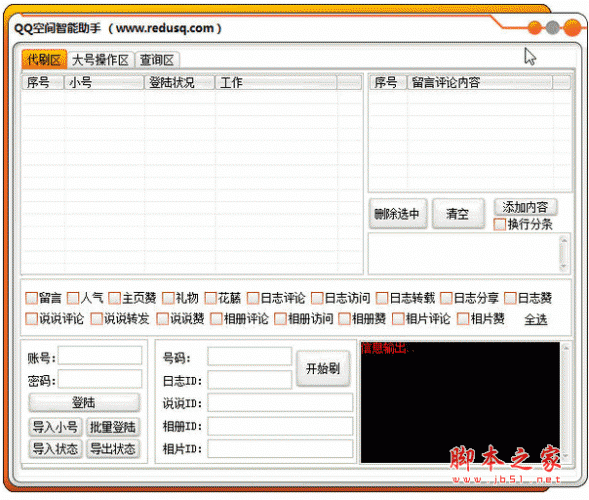
Task: Enable the 相片评论 checkbox
Action: pos(398,319)
